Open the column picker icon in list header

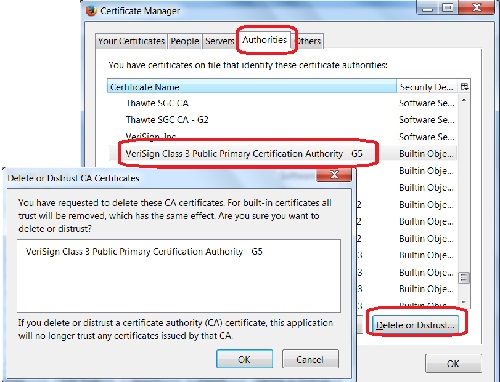pyautogui.click(x=464, y=87)
